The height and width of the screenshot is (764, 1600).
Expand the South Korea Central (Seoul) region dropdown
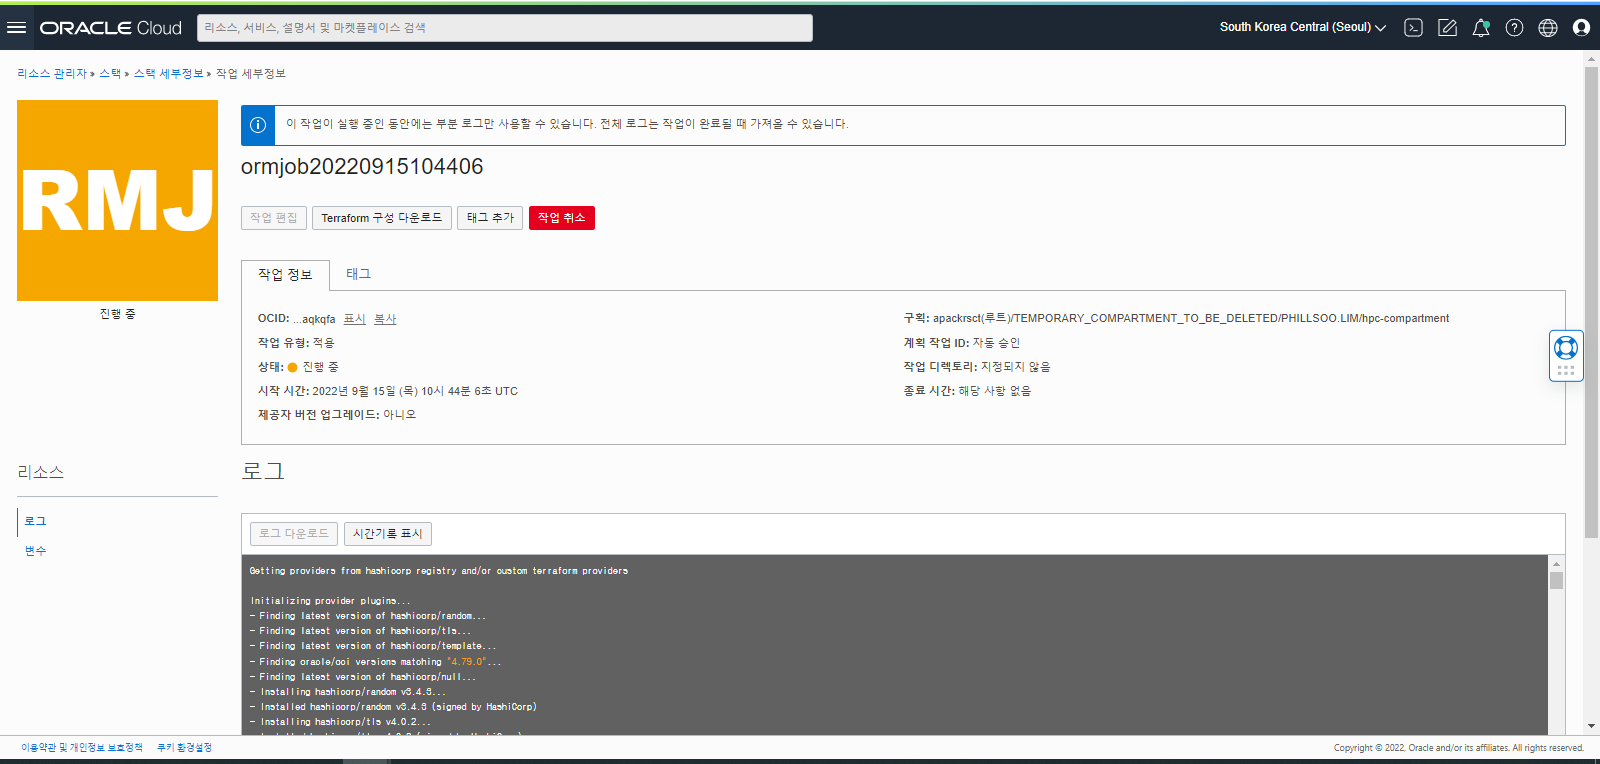tap(1303, 27)
